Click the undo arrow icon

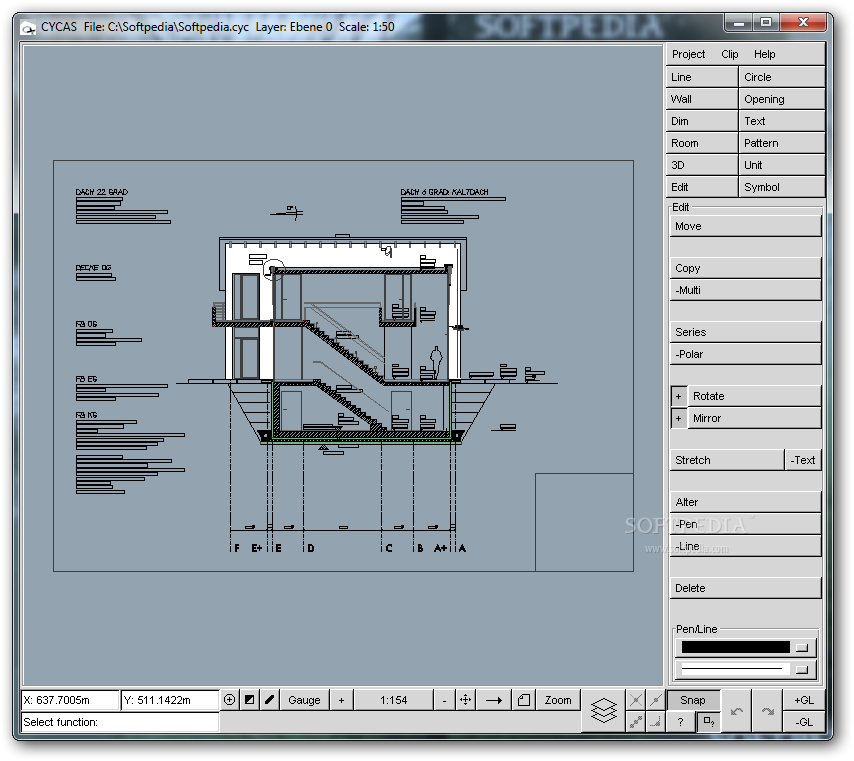click(x=737, y=710)
